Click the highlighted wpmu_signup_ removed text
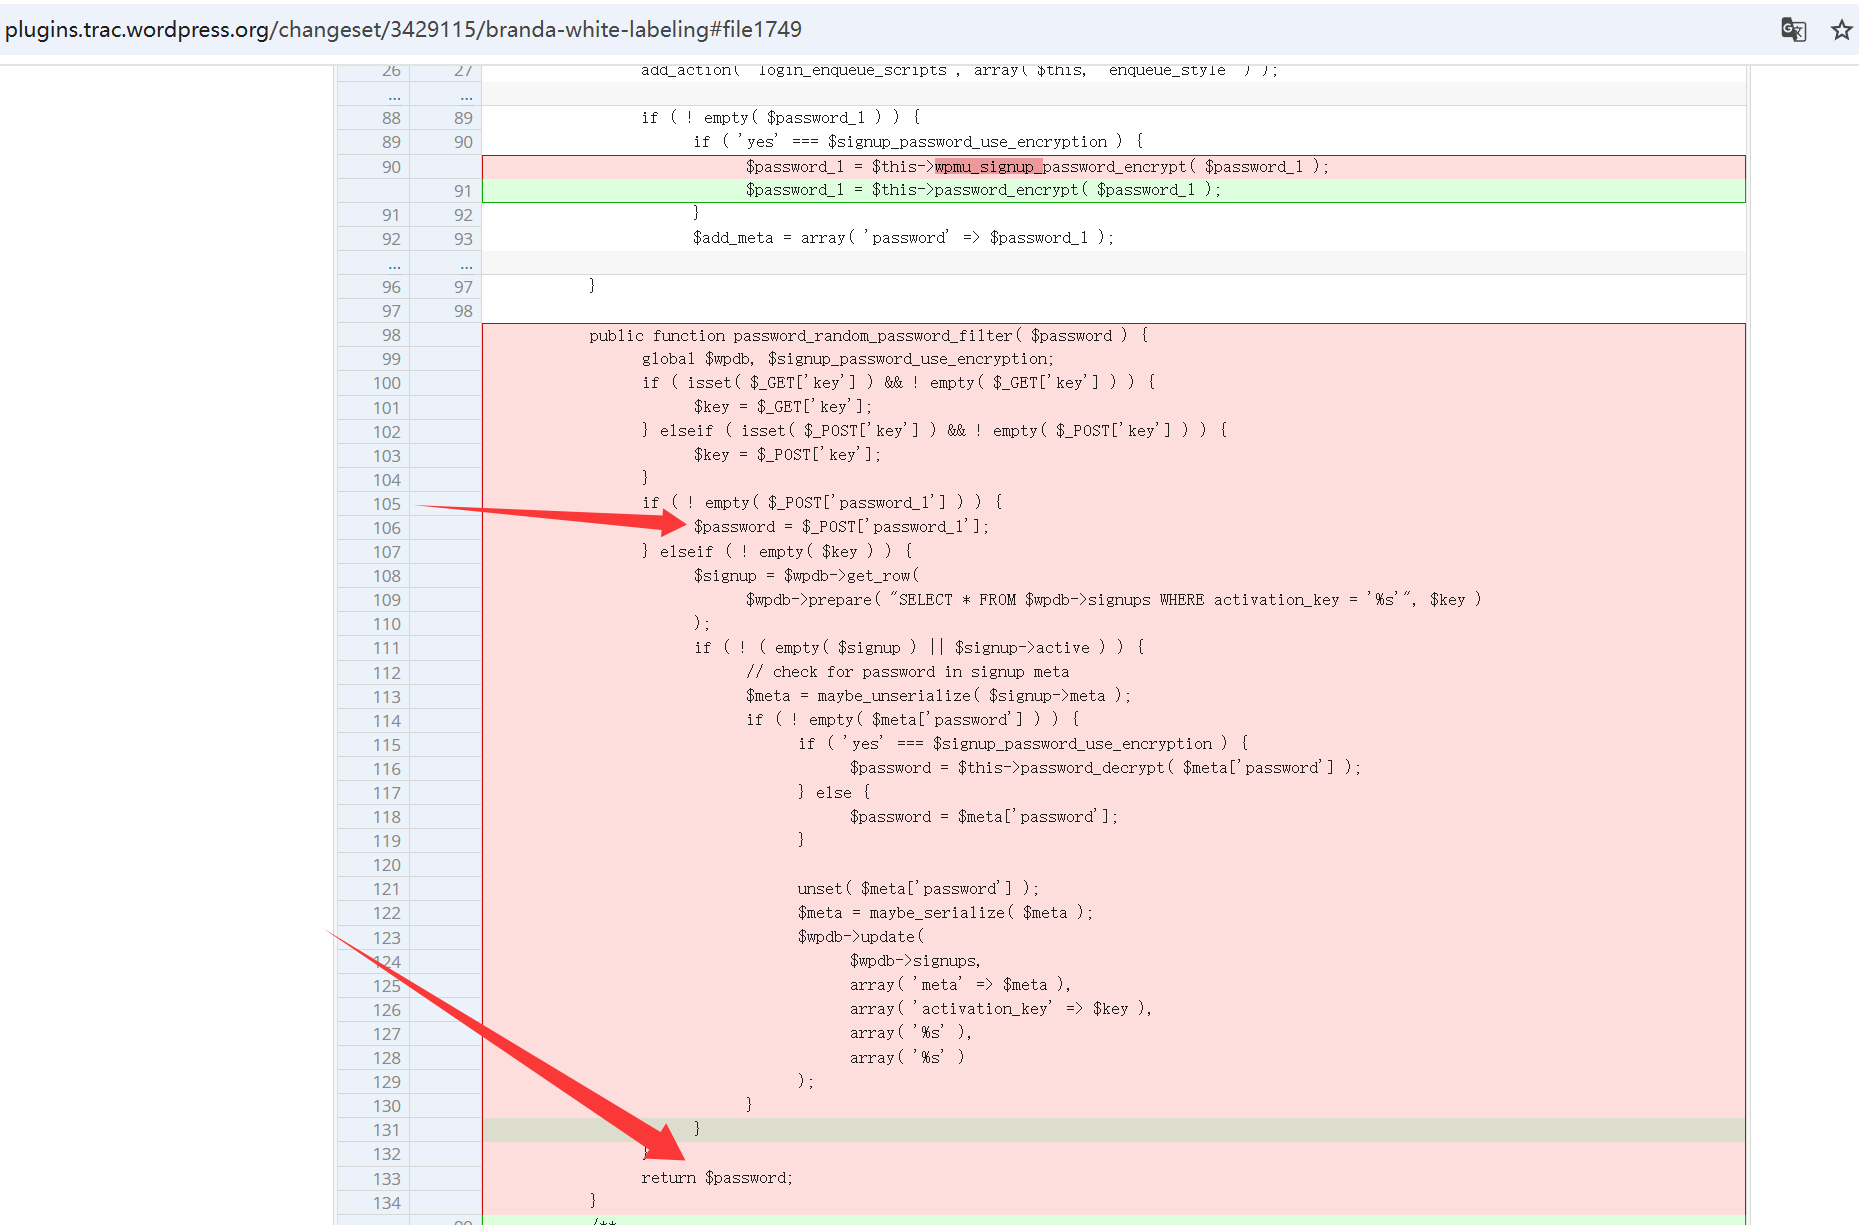The height and width of the screenshot is (1225, 1859). pos(988,167)
